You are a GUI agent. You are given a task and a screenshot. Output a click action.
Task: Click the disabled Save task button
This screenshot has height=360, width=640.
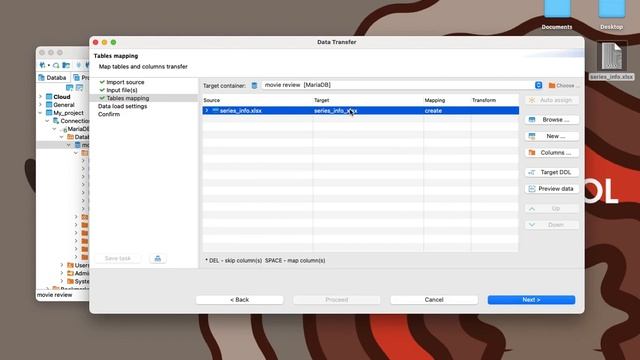[x=118, y=258]
